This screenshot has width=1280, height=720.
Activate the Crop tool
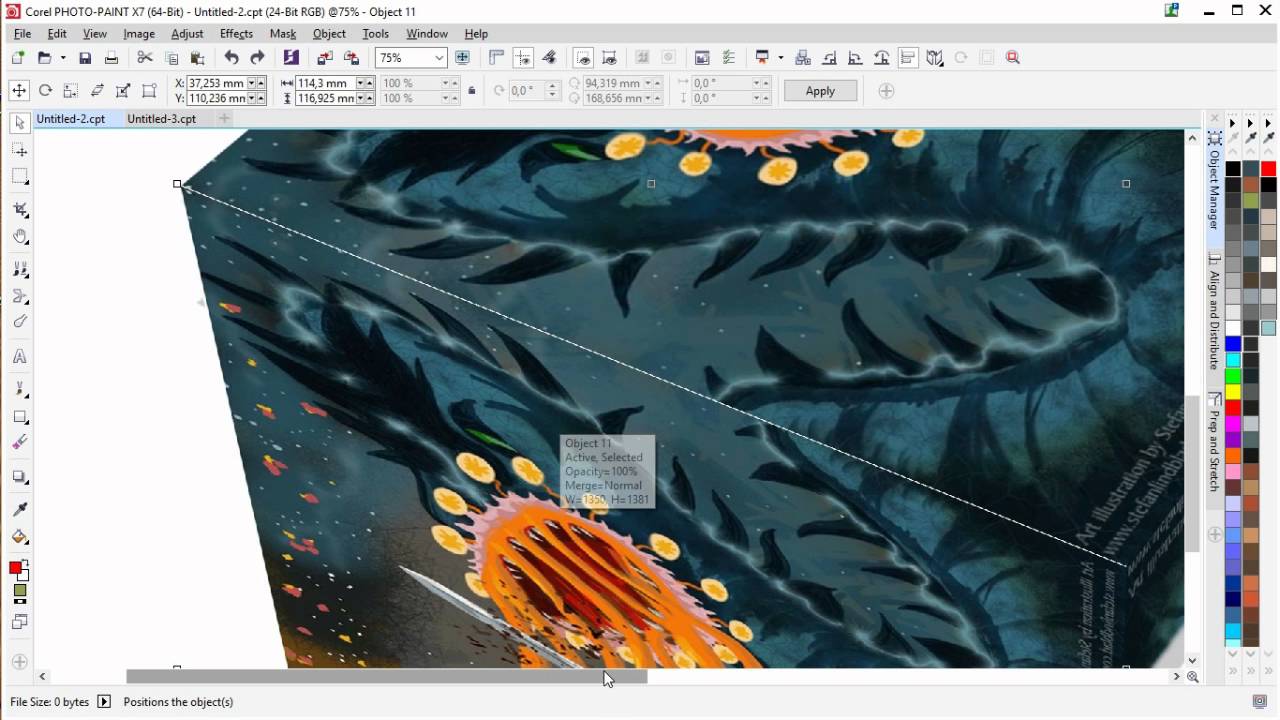(x=18, y=207)
